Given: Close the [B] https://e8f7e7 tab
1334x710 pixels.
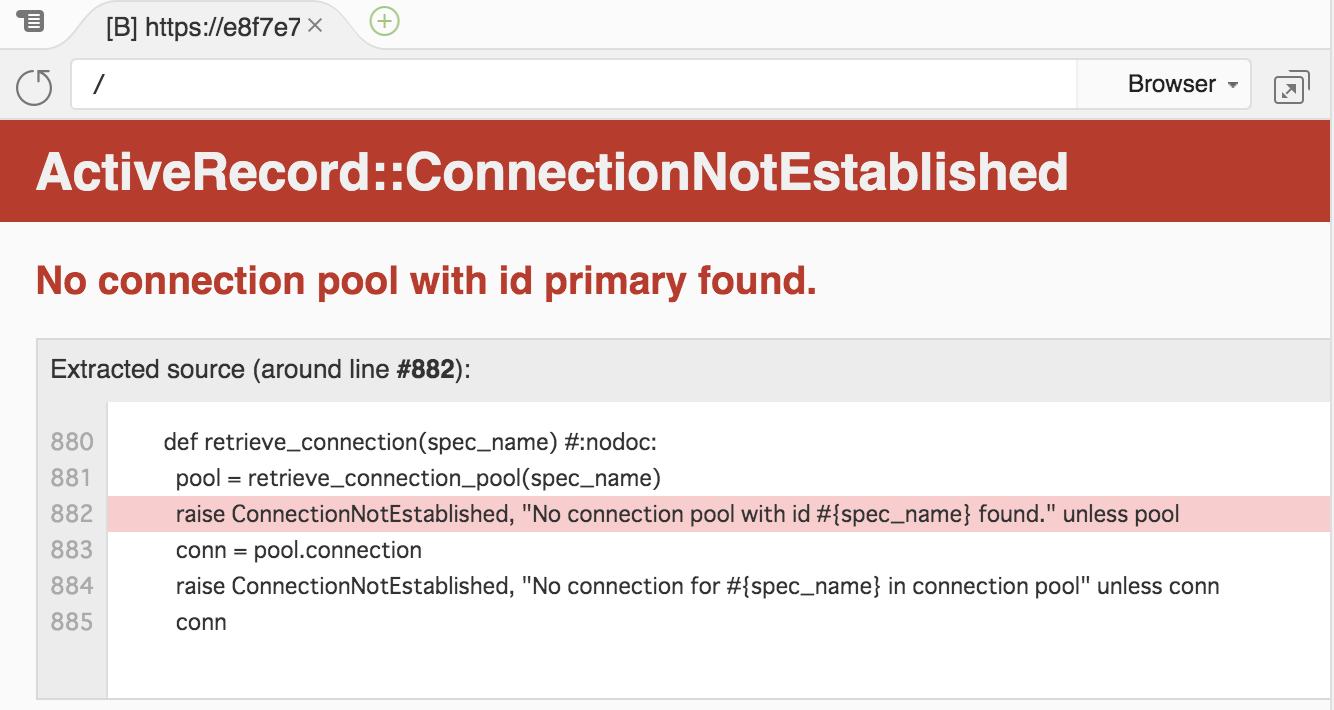Looking at the screenshot, I should pyautogui.click(x=315, y=26).
